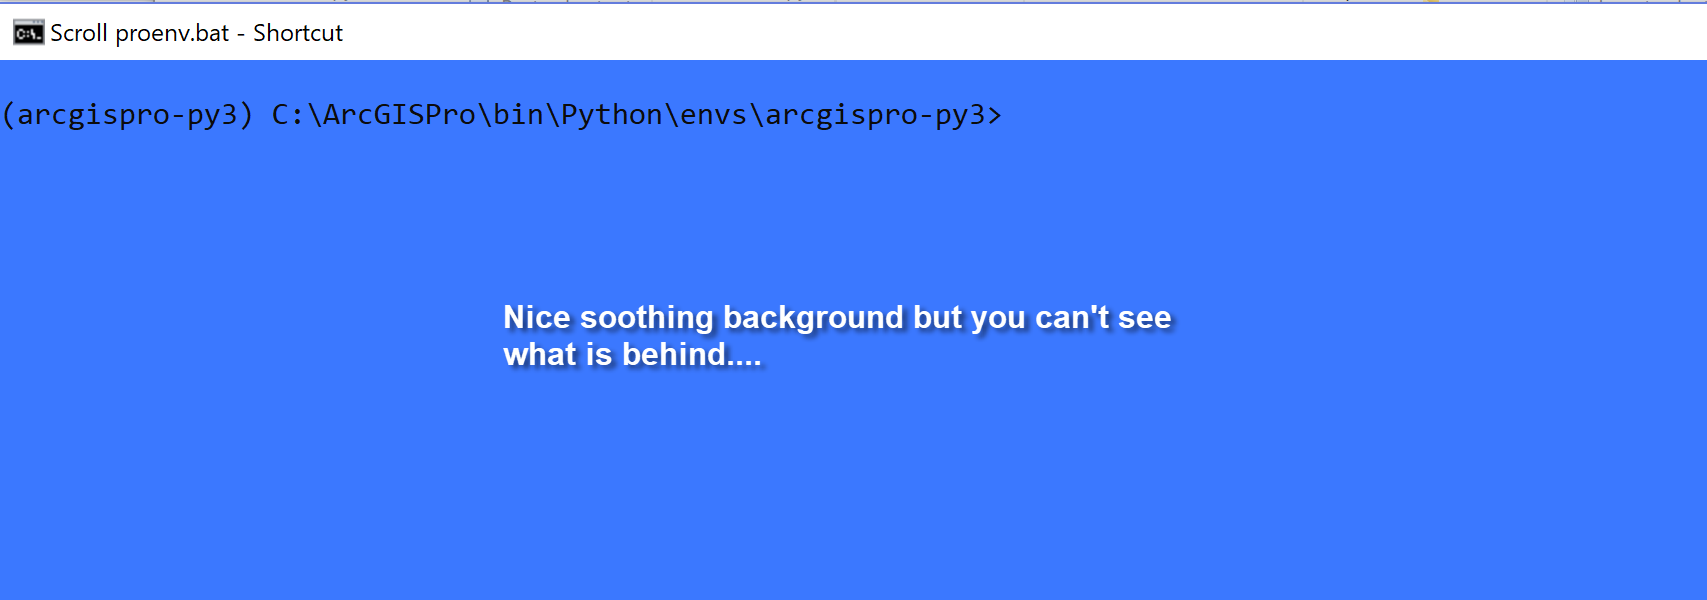Place cursor right after the ">" prompt
Viewport: 1707px width, 600px height.
pyautogui.click(x=1008, y=115)
